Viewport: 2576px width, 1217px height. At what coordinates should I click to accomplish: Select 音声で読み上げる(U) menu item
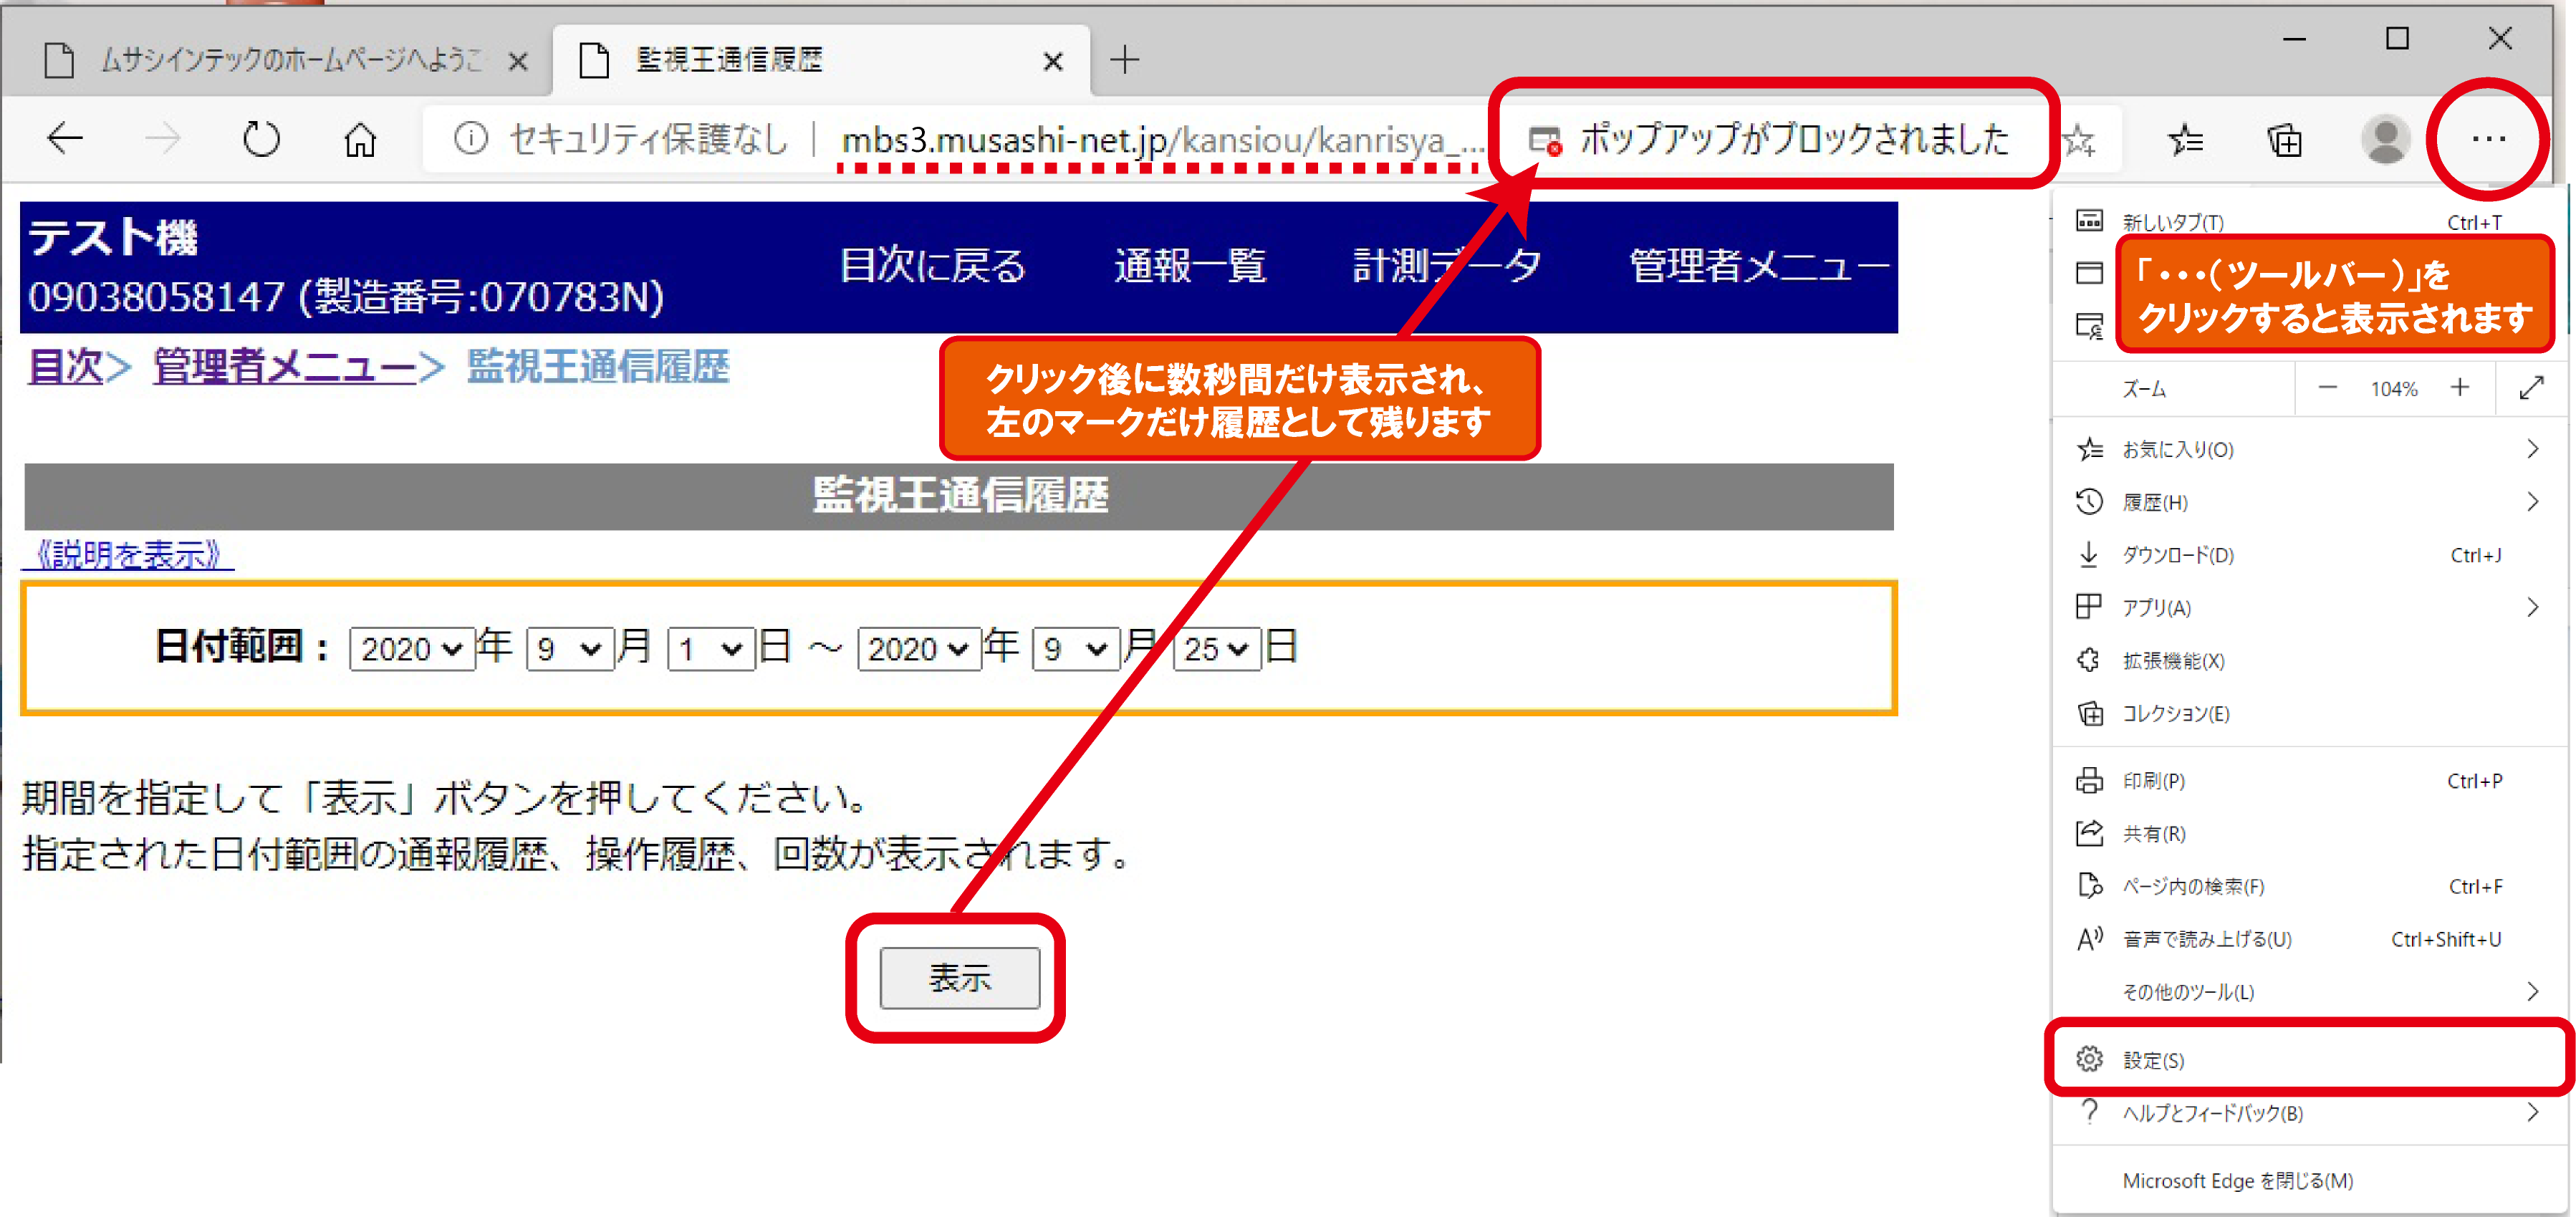[x=2310, y=940]
